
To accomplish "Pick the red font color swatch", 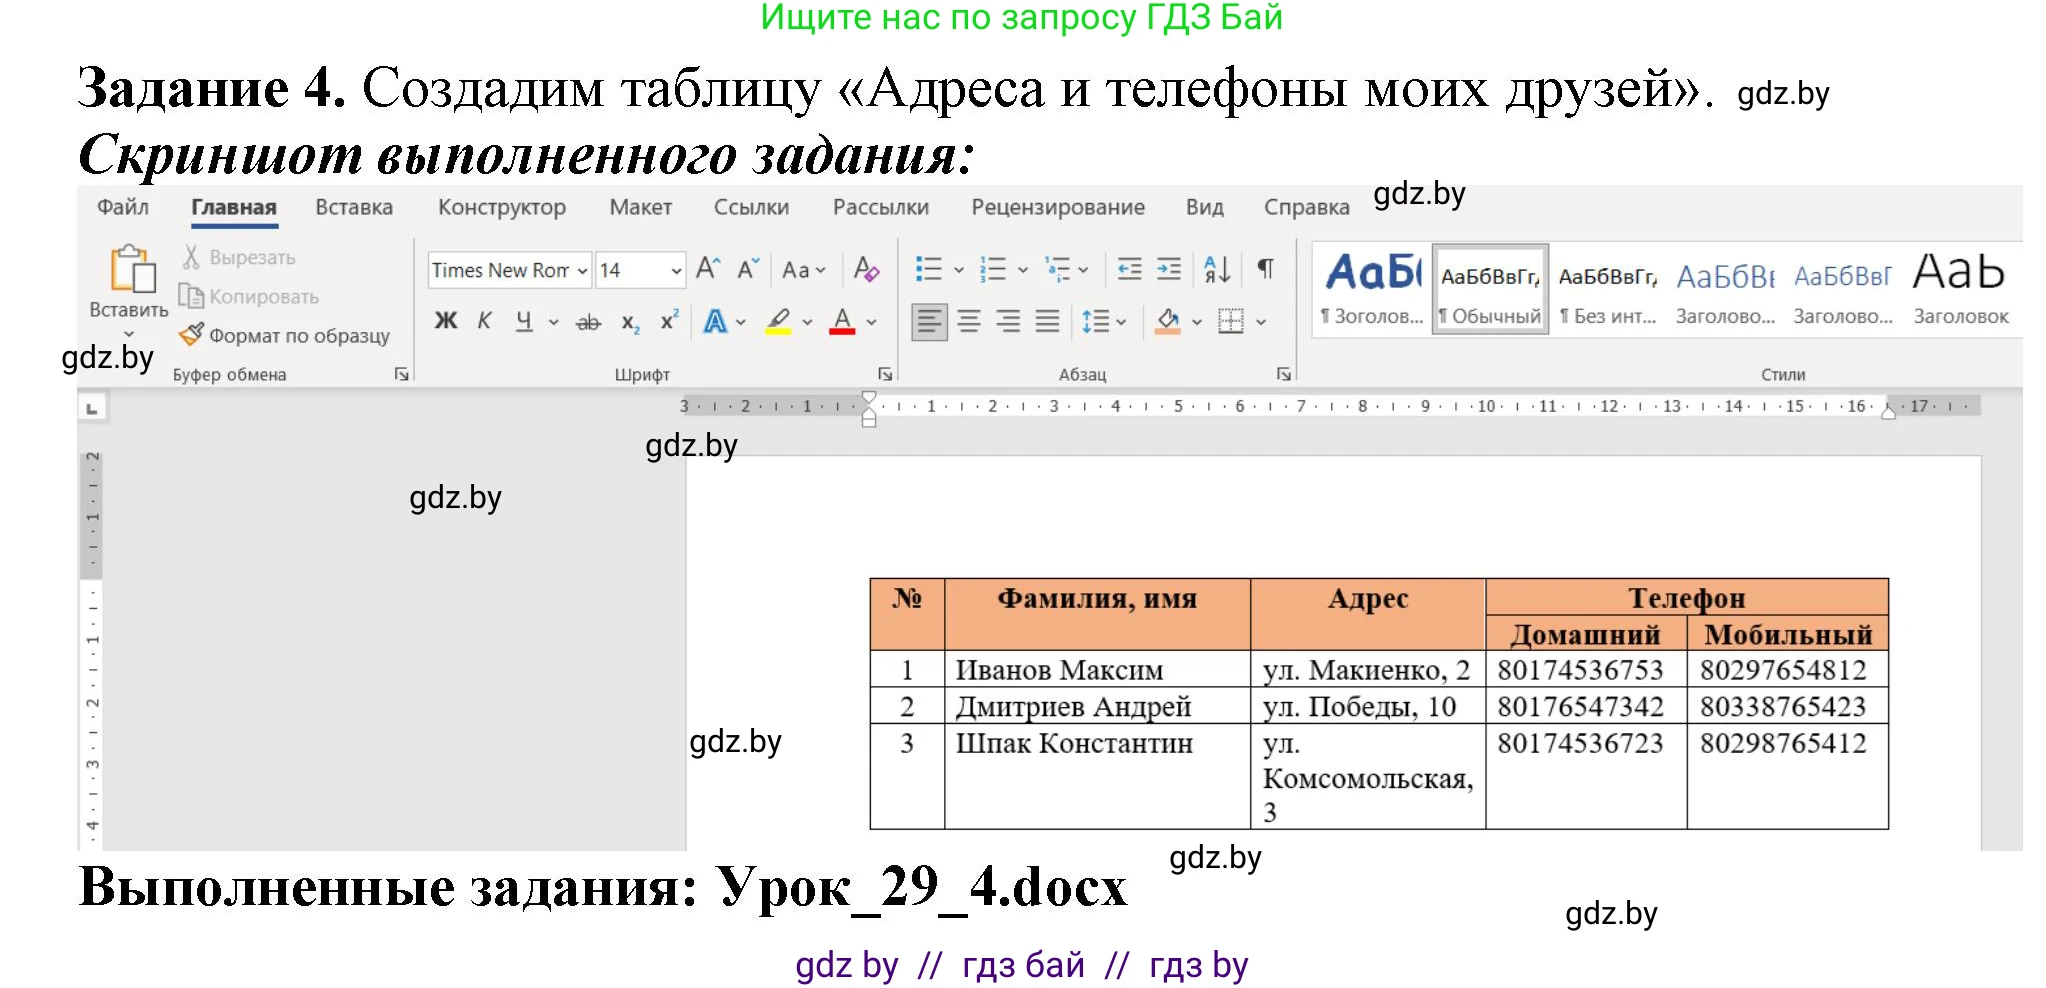I will [843, 322].
